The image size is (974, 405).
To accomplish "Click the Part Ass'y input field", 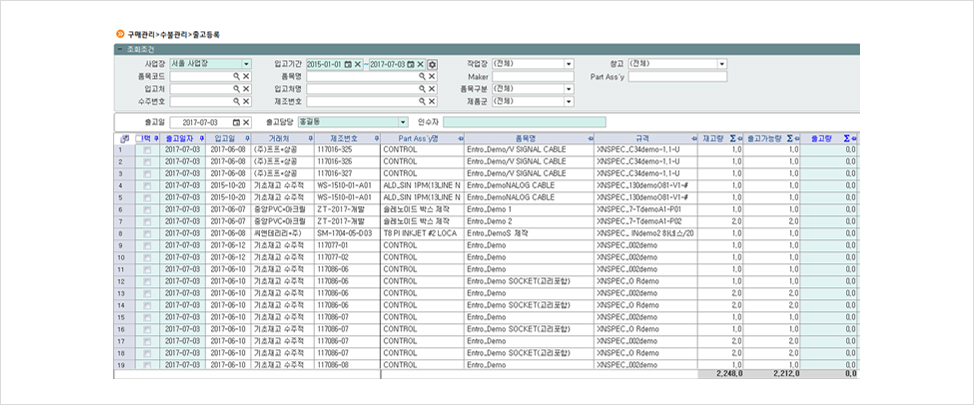I will [x=678, y=76].
